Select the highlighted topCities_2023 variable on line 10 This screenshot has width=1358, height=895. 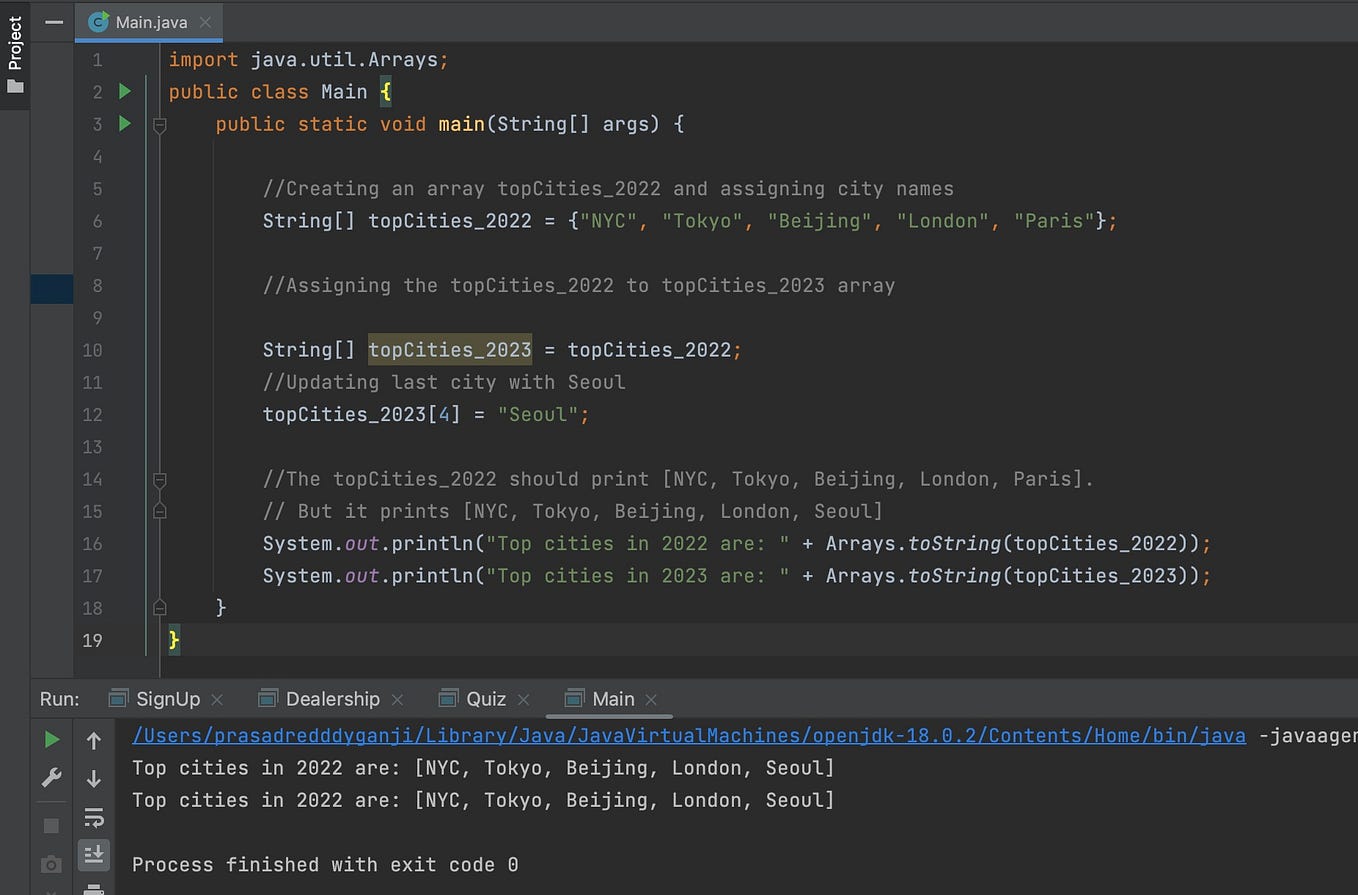coord(450,349)
